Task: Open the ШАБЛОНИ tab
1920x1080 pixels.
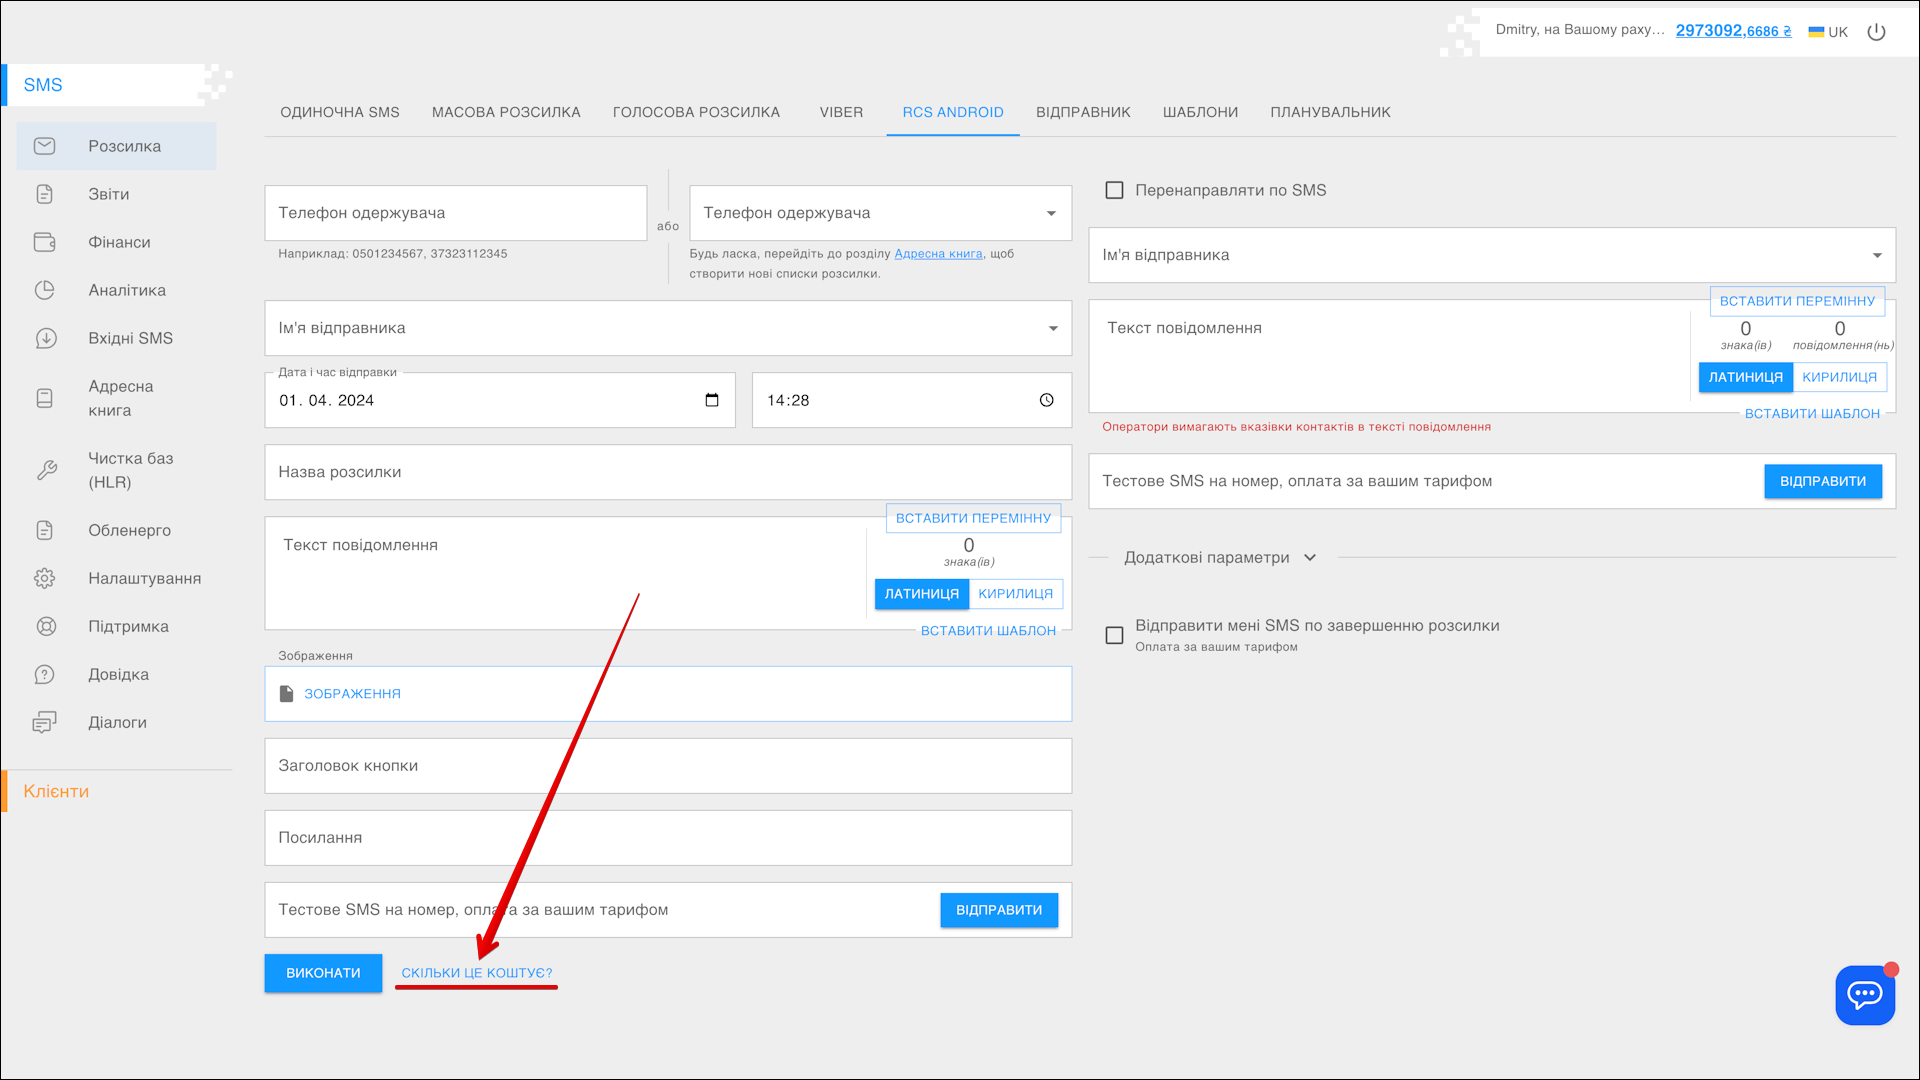Action: tap(1200, 112)
